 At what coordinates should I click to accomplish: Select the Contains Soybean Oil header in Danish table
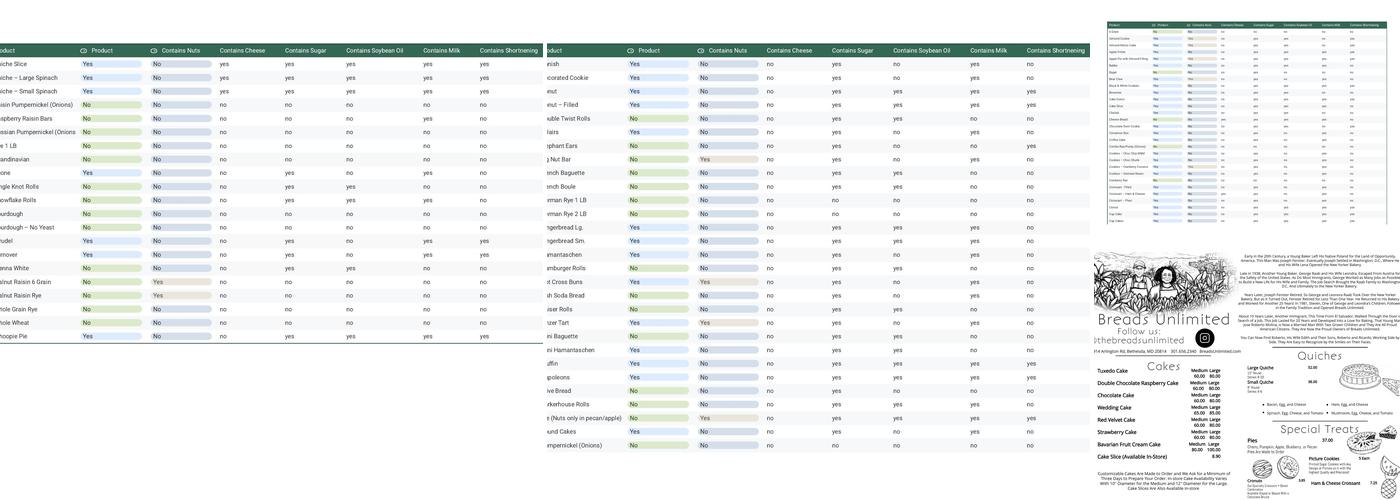(x=921, y=50)
